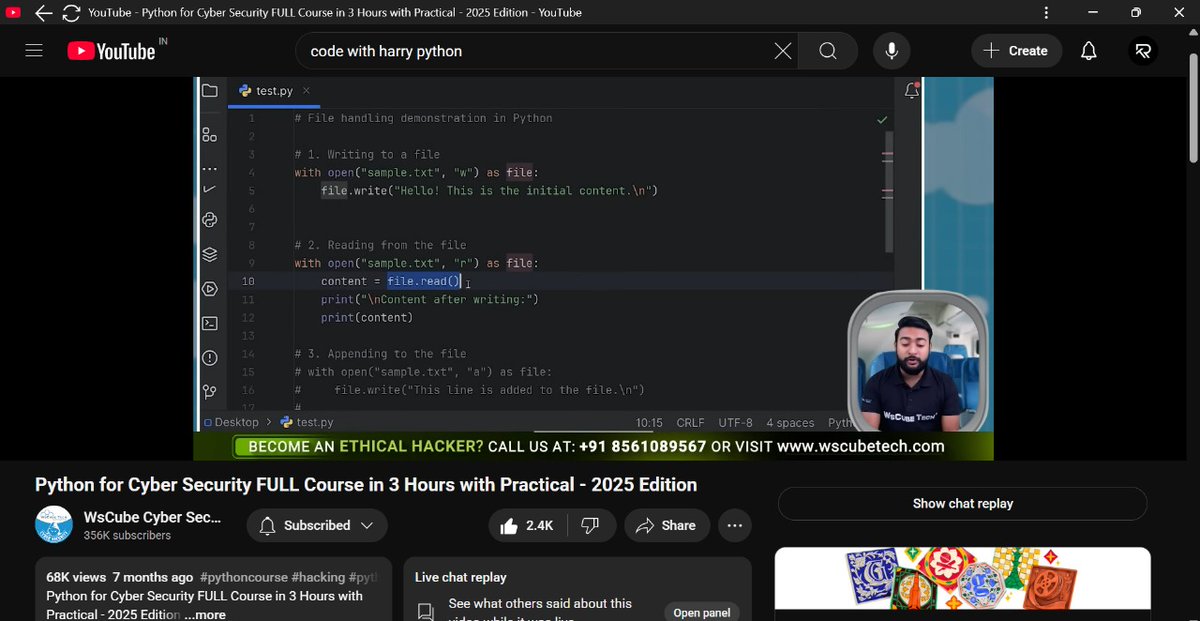Viewport: 1200px width, 621px height.
Task: Click the Structure icon in video's IDE sidebar
Action: (210, 135)
